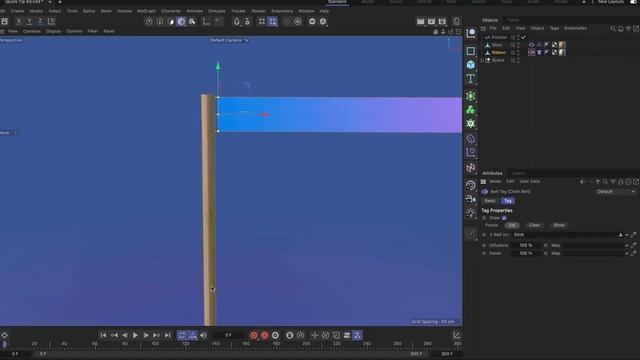This screenshot has width=640, height=360.
Task: Open the Move tool options dropdown in viewport
Action: [x=16, y=133]
